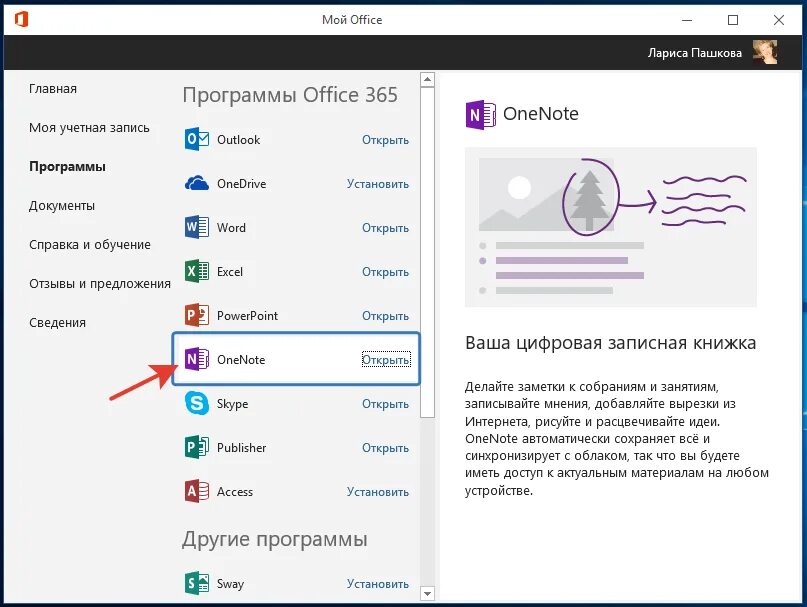The height and width of the screenshot is (607, 807).
Task: Close the Мой Office window
Action: (779, 20)
